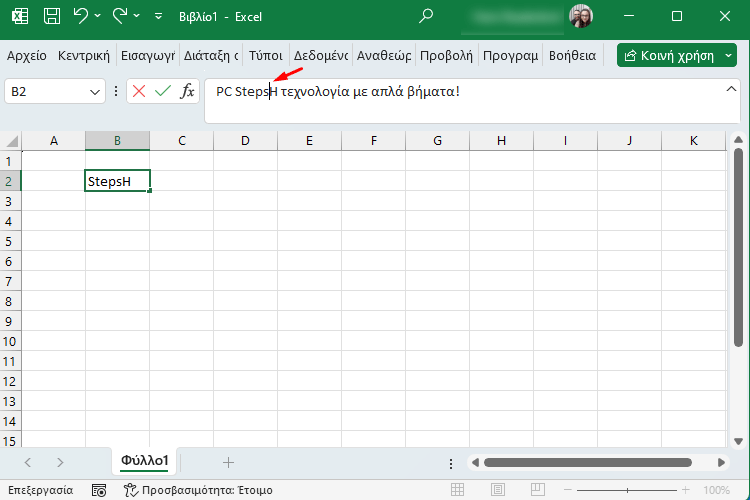Select row 5 header
The height and width of the screenshot is (500, 750).
click(x=11, y=241)
